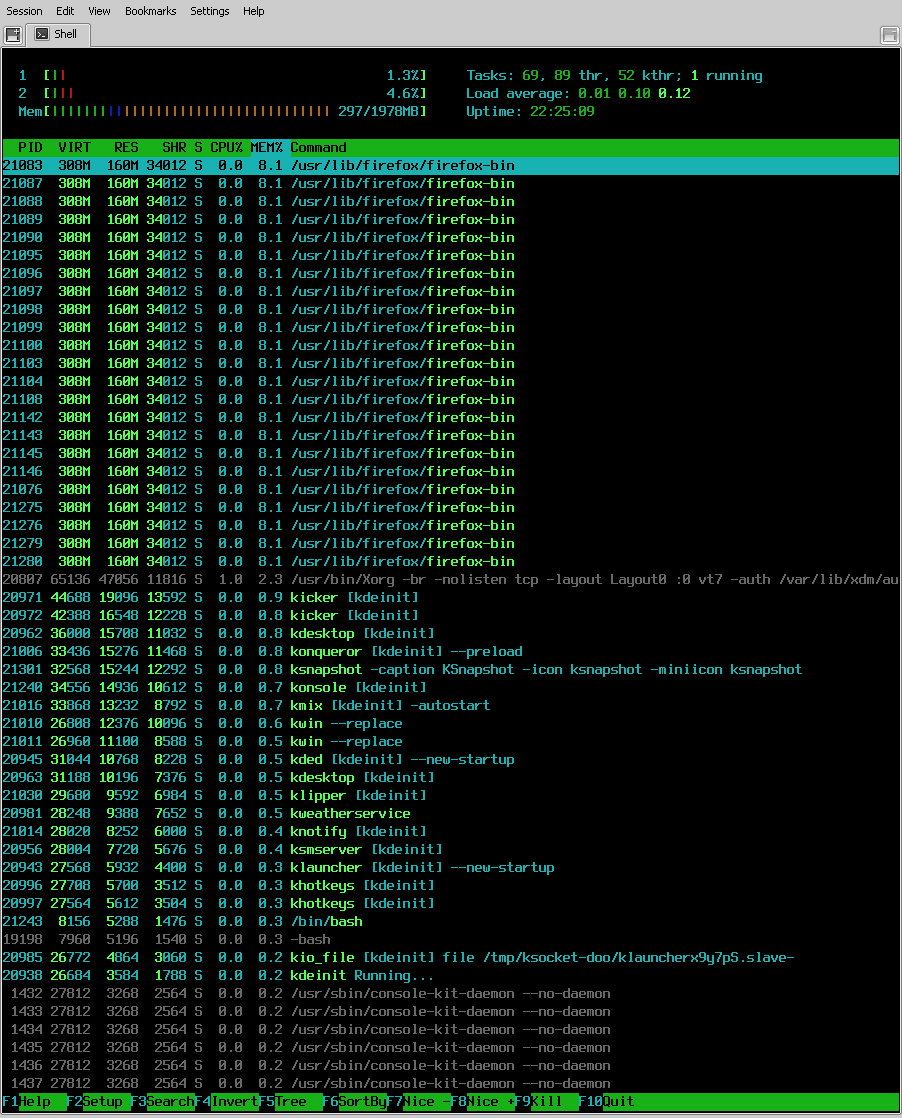
Task: Select firefox-bin process with PID 21087
Action: (451, 183)
